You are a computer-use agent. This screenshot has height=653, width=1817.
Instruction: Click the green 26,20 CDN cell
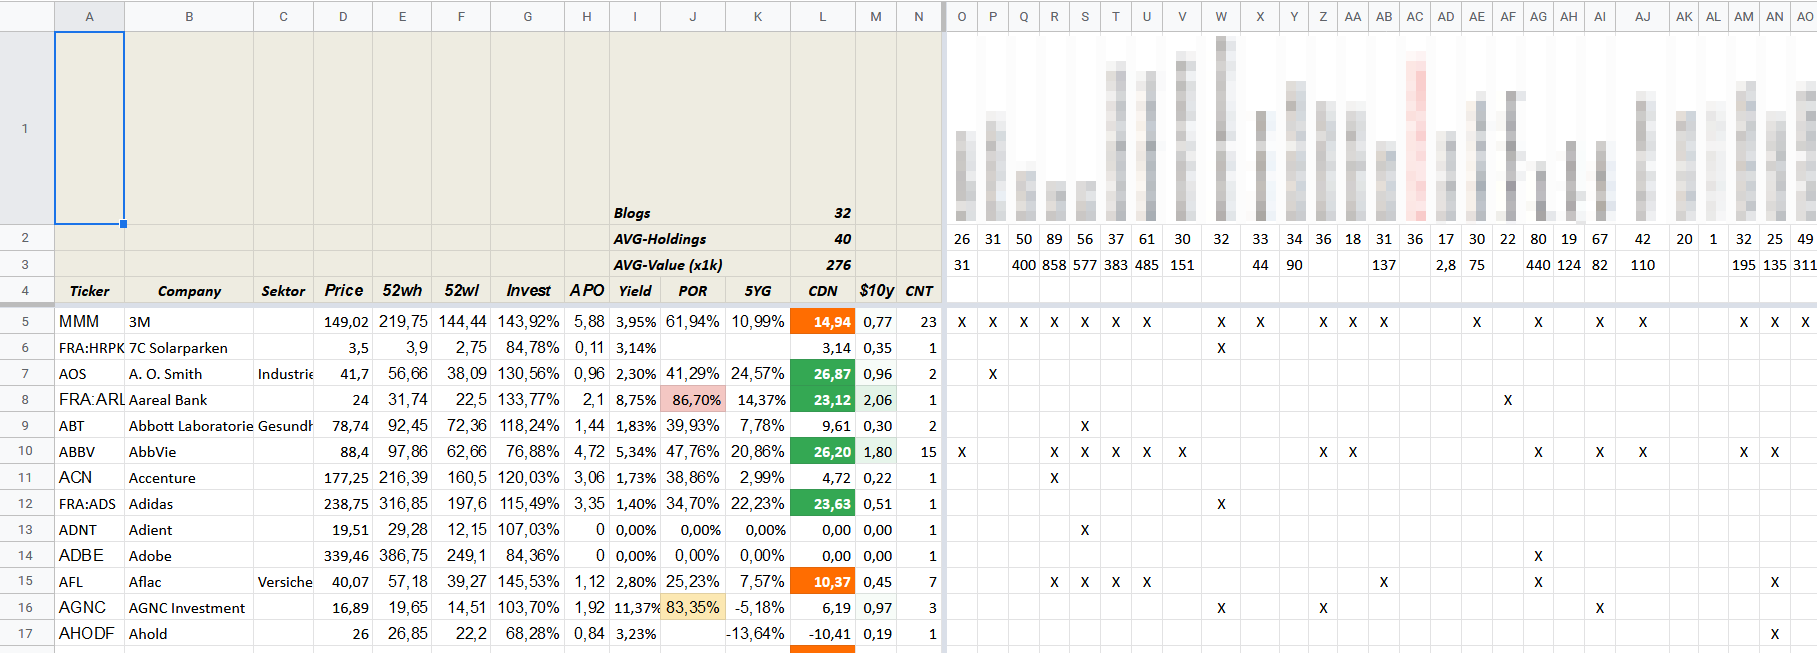coord(823,452)
